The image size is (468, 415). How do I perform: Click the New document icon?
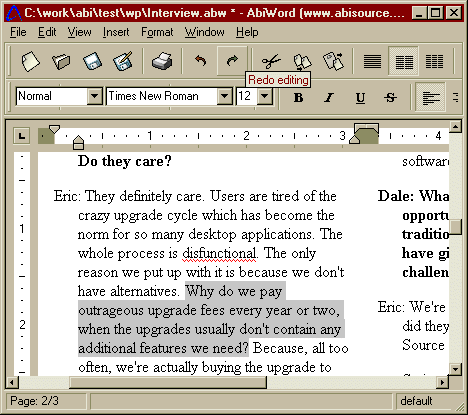click(x=30, y=61)
